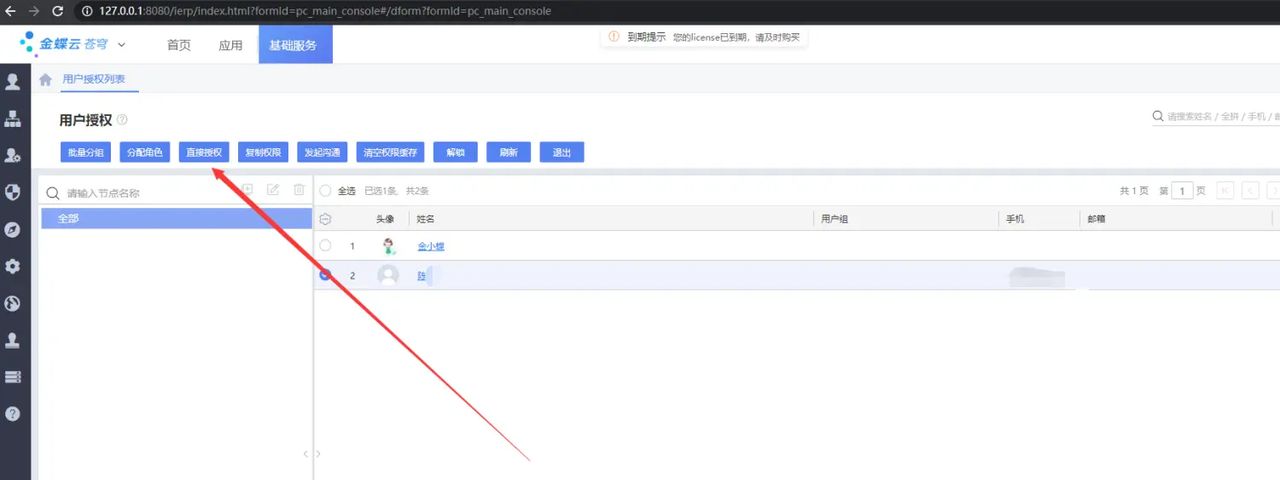Image resolution: width=1280 pixels, height=480 pixels.
Task: Click the 直接授权 button
Action: click(204, 152)
